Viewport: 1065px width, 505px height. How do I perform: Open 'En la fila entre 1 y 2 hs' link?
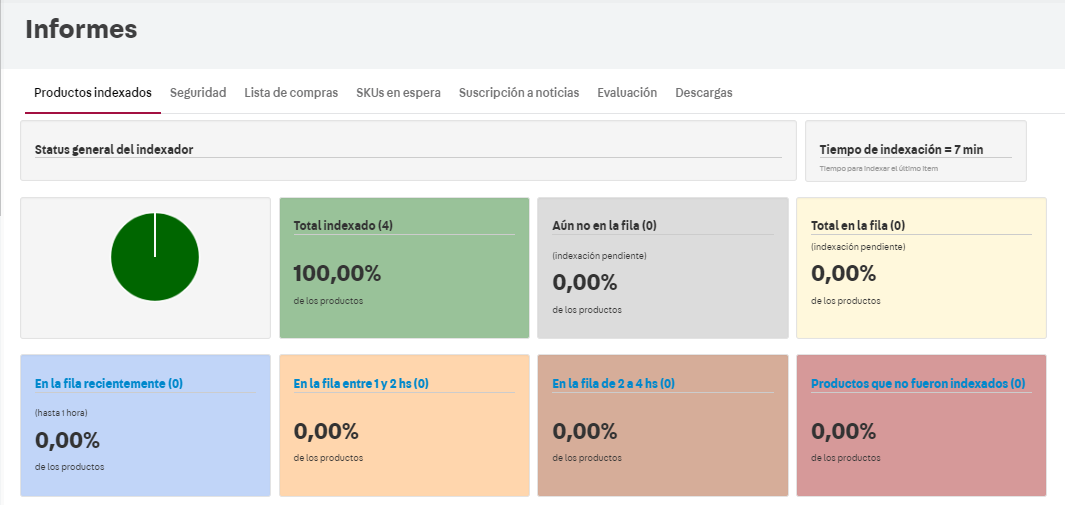pos(361,383)
